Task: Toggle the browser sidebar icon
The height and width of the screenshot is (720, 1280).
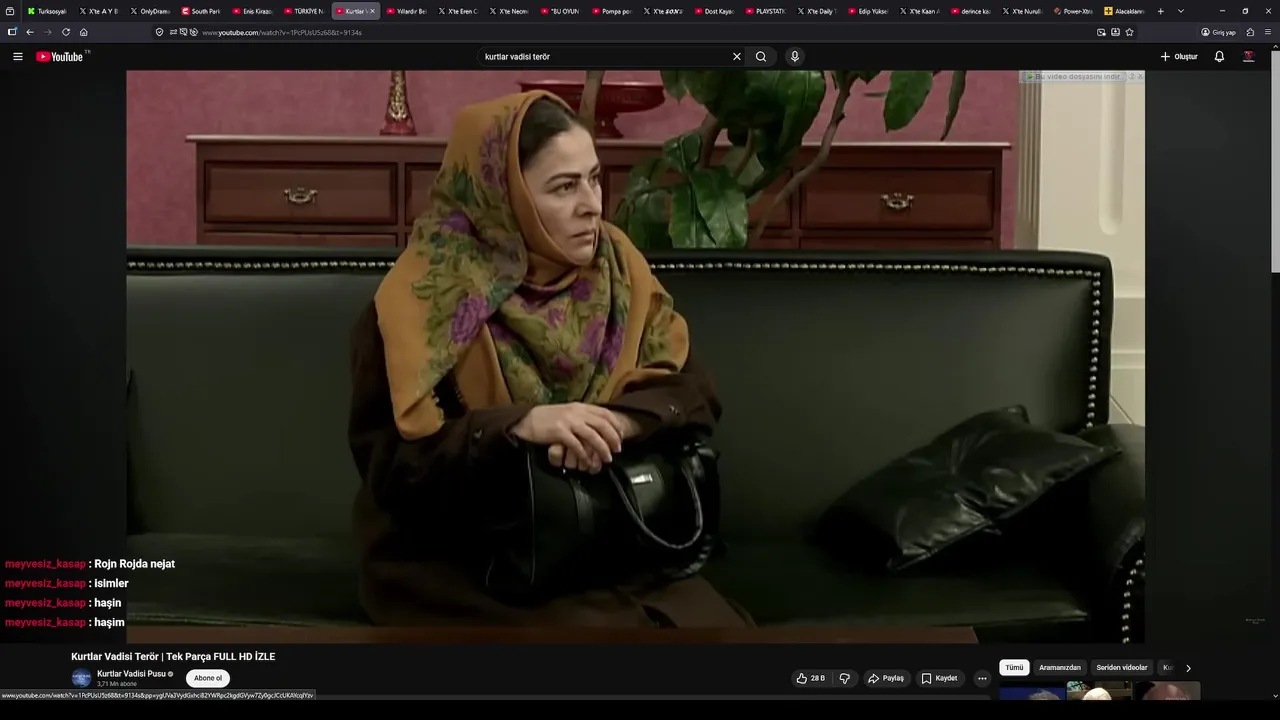Action: pyautogui.click(x=12, y=32)
